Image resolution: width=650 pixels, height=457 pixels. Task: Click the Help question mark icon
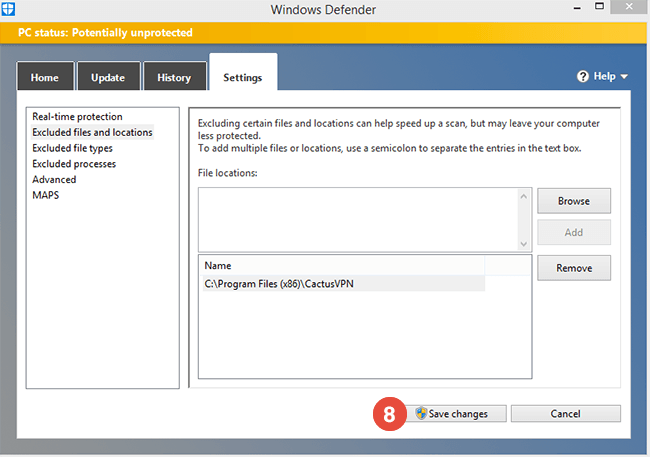582,76
